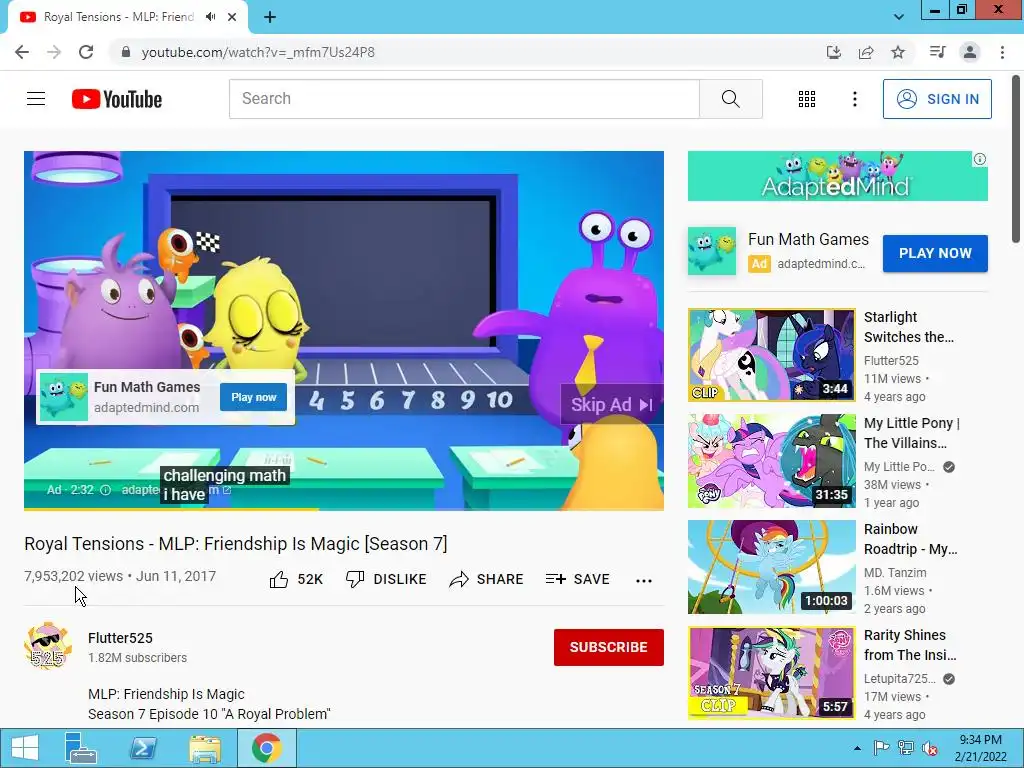The image size is (1024, 768).
Task: Open the Chrome profile avatar icon
Action: 970,52
